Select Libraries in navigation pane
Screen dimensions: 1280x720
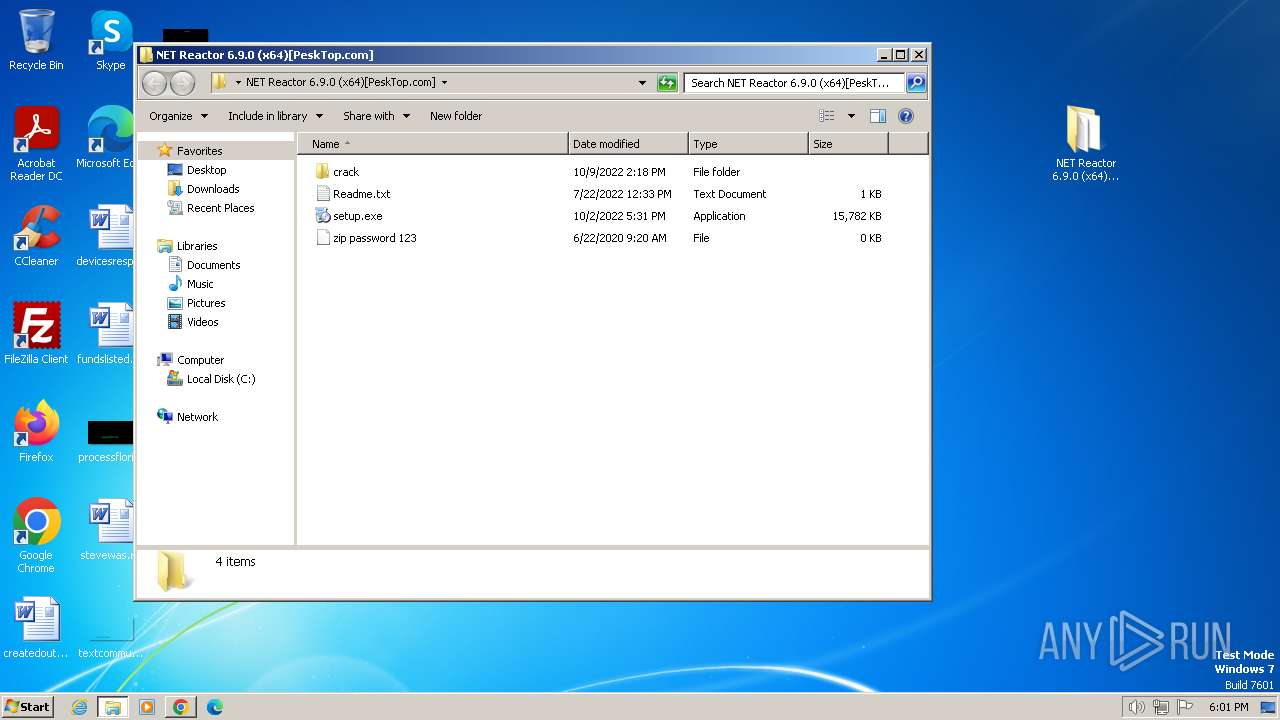197,246
